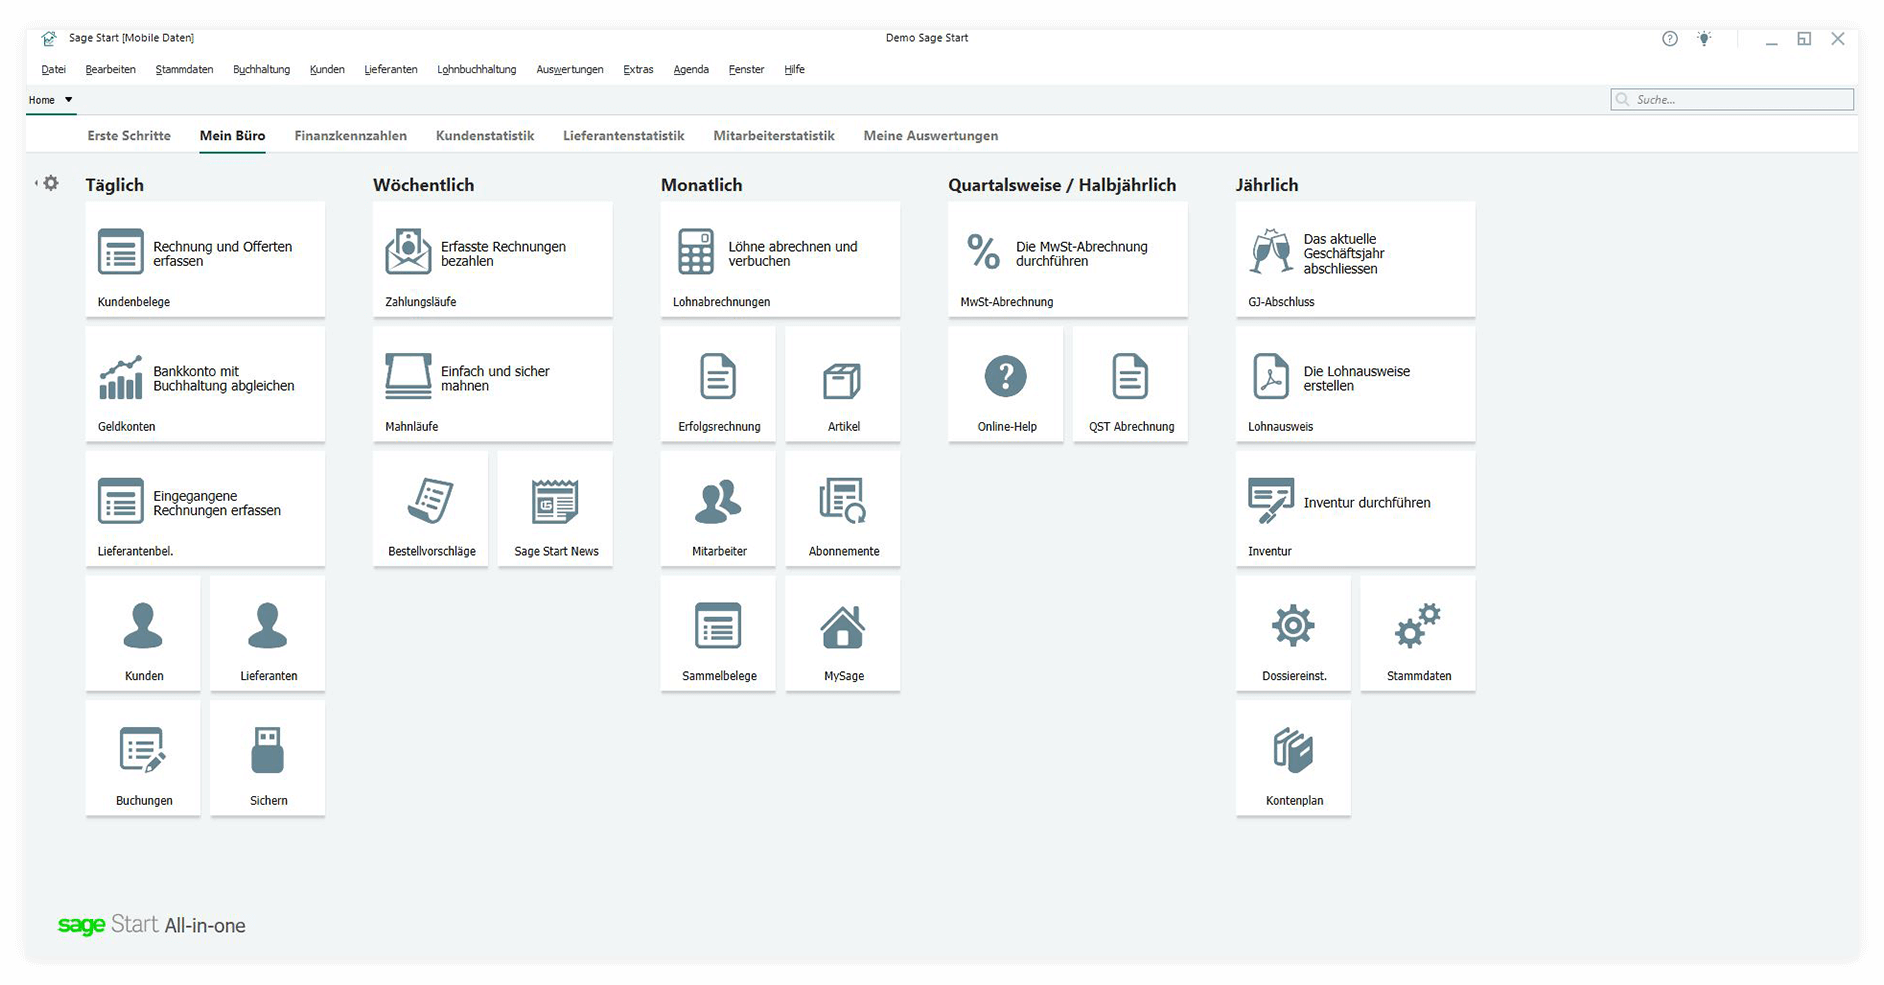Screen dimensions: 1884x985
Task: Open the Fenster menu
Action: 746,70
